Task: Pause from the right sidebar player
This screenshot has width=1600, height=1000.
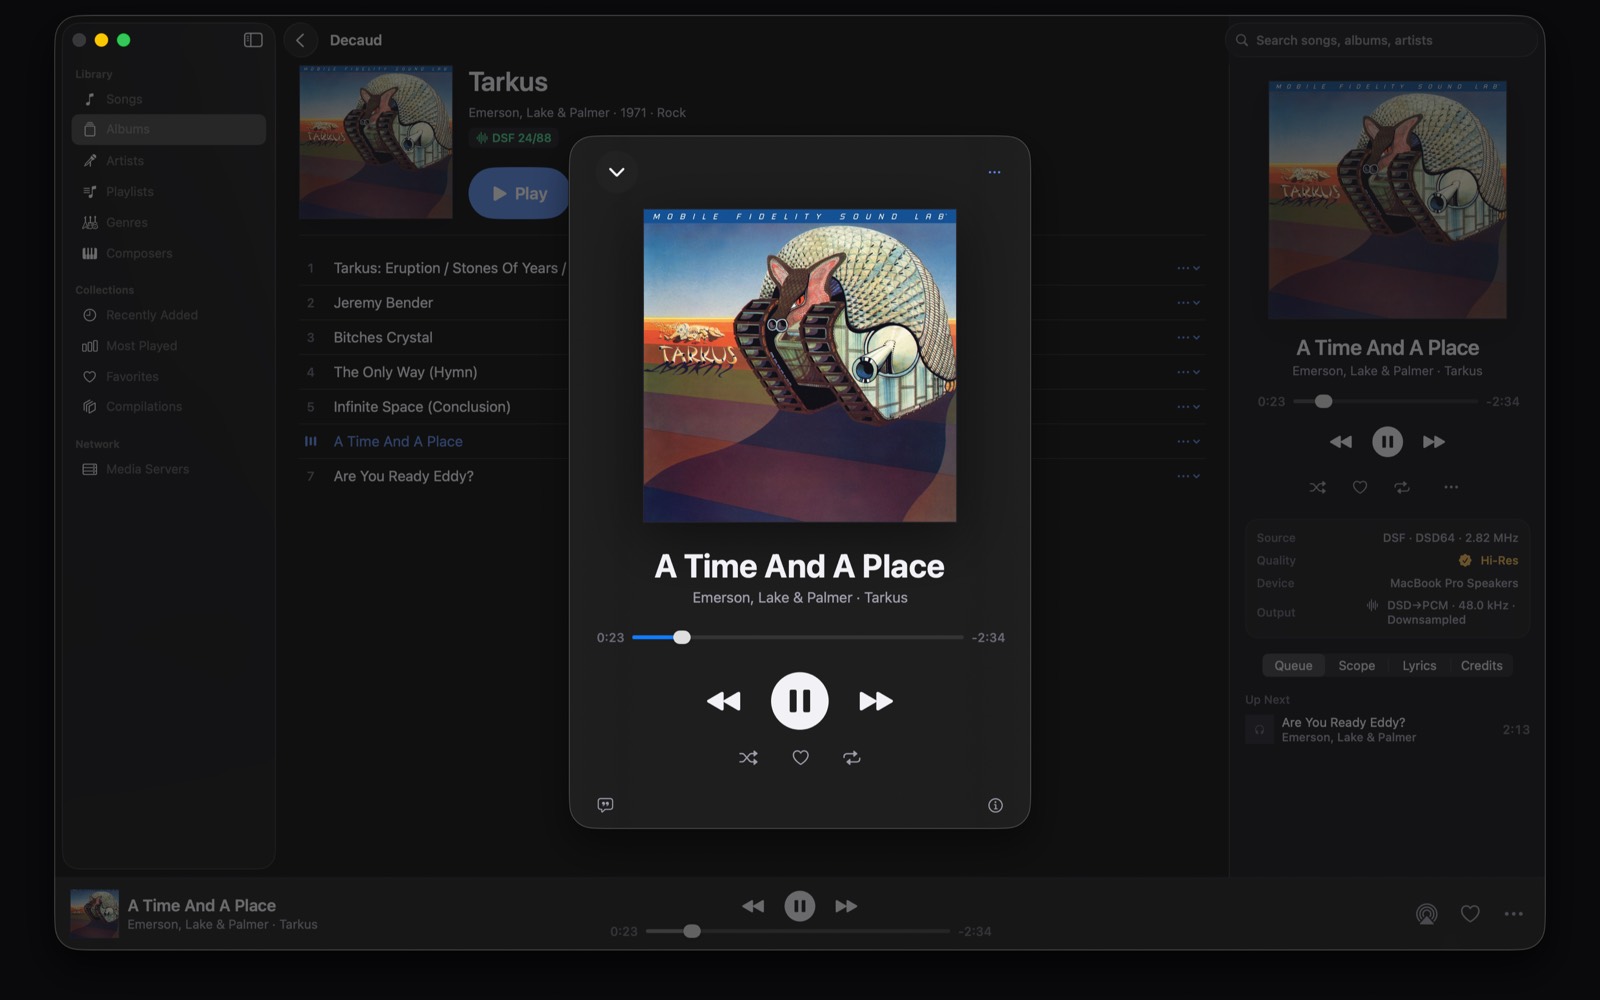Action: [1387, 442]
